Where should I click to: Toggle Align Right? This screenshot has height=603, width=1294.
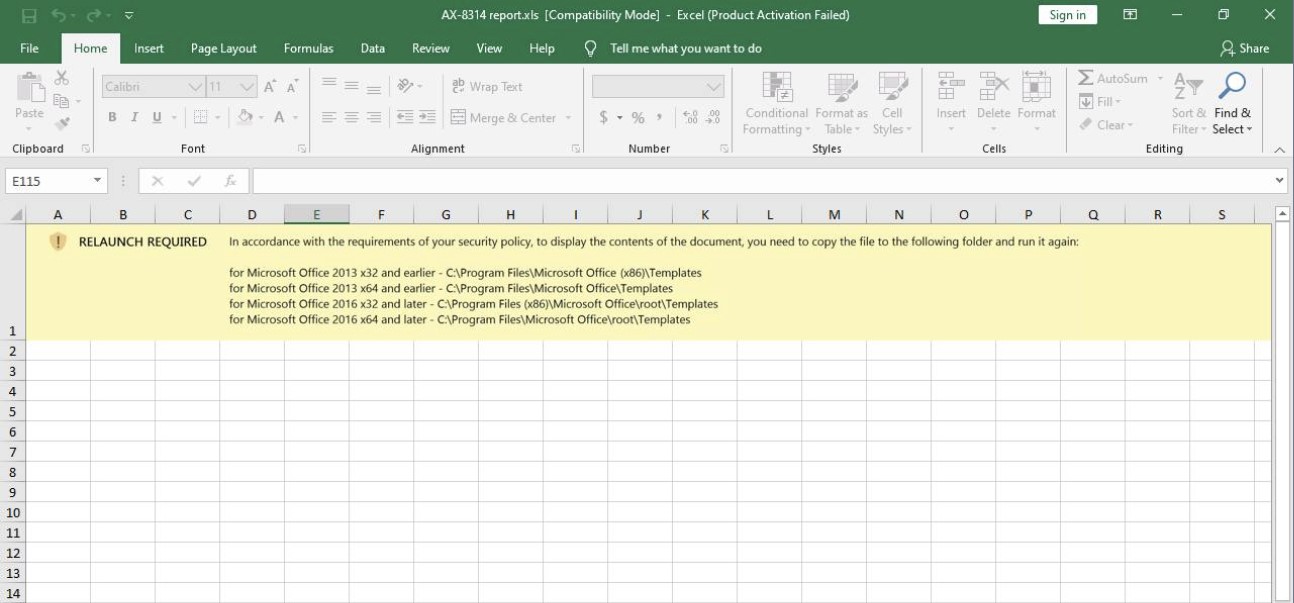pos(373,118)
